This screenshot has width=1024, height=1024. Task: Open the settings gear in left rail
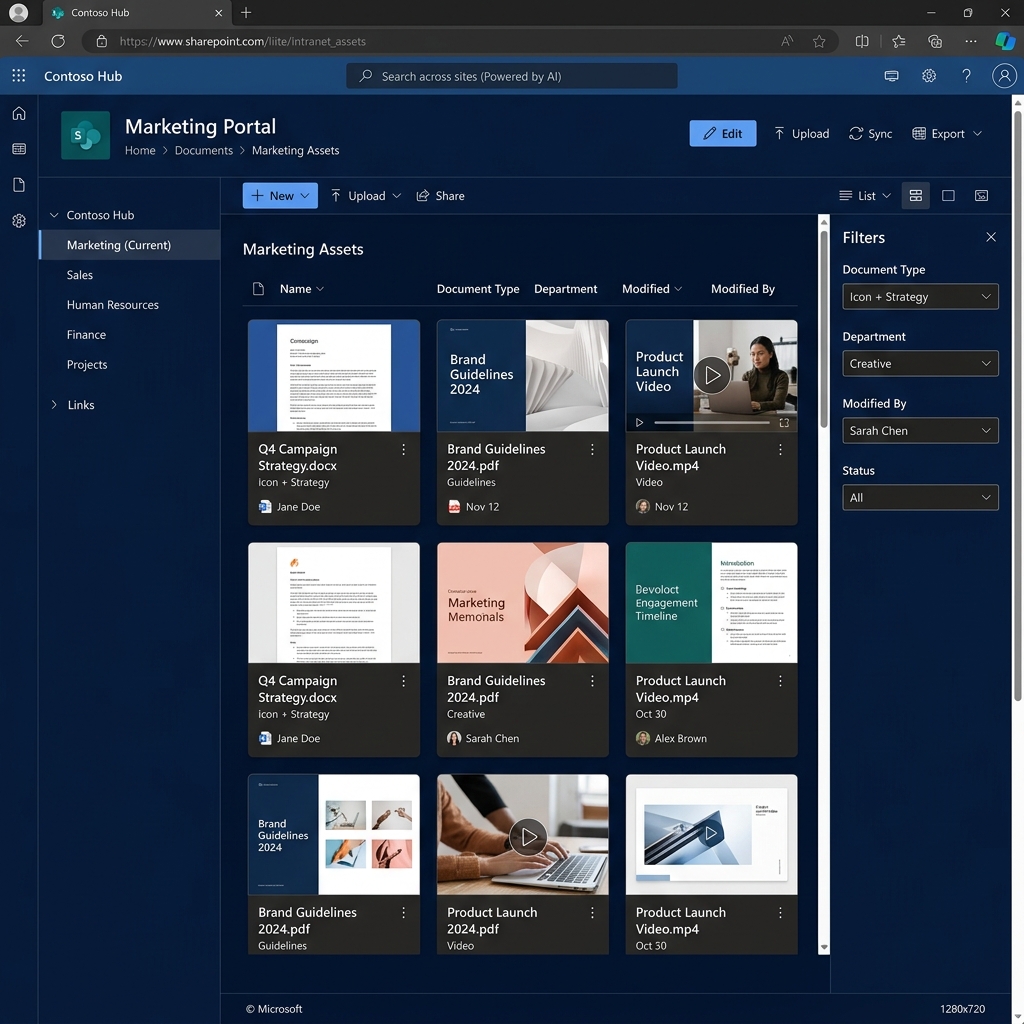[19, 221]
